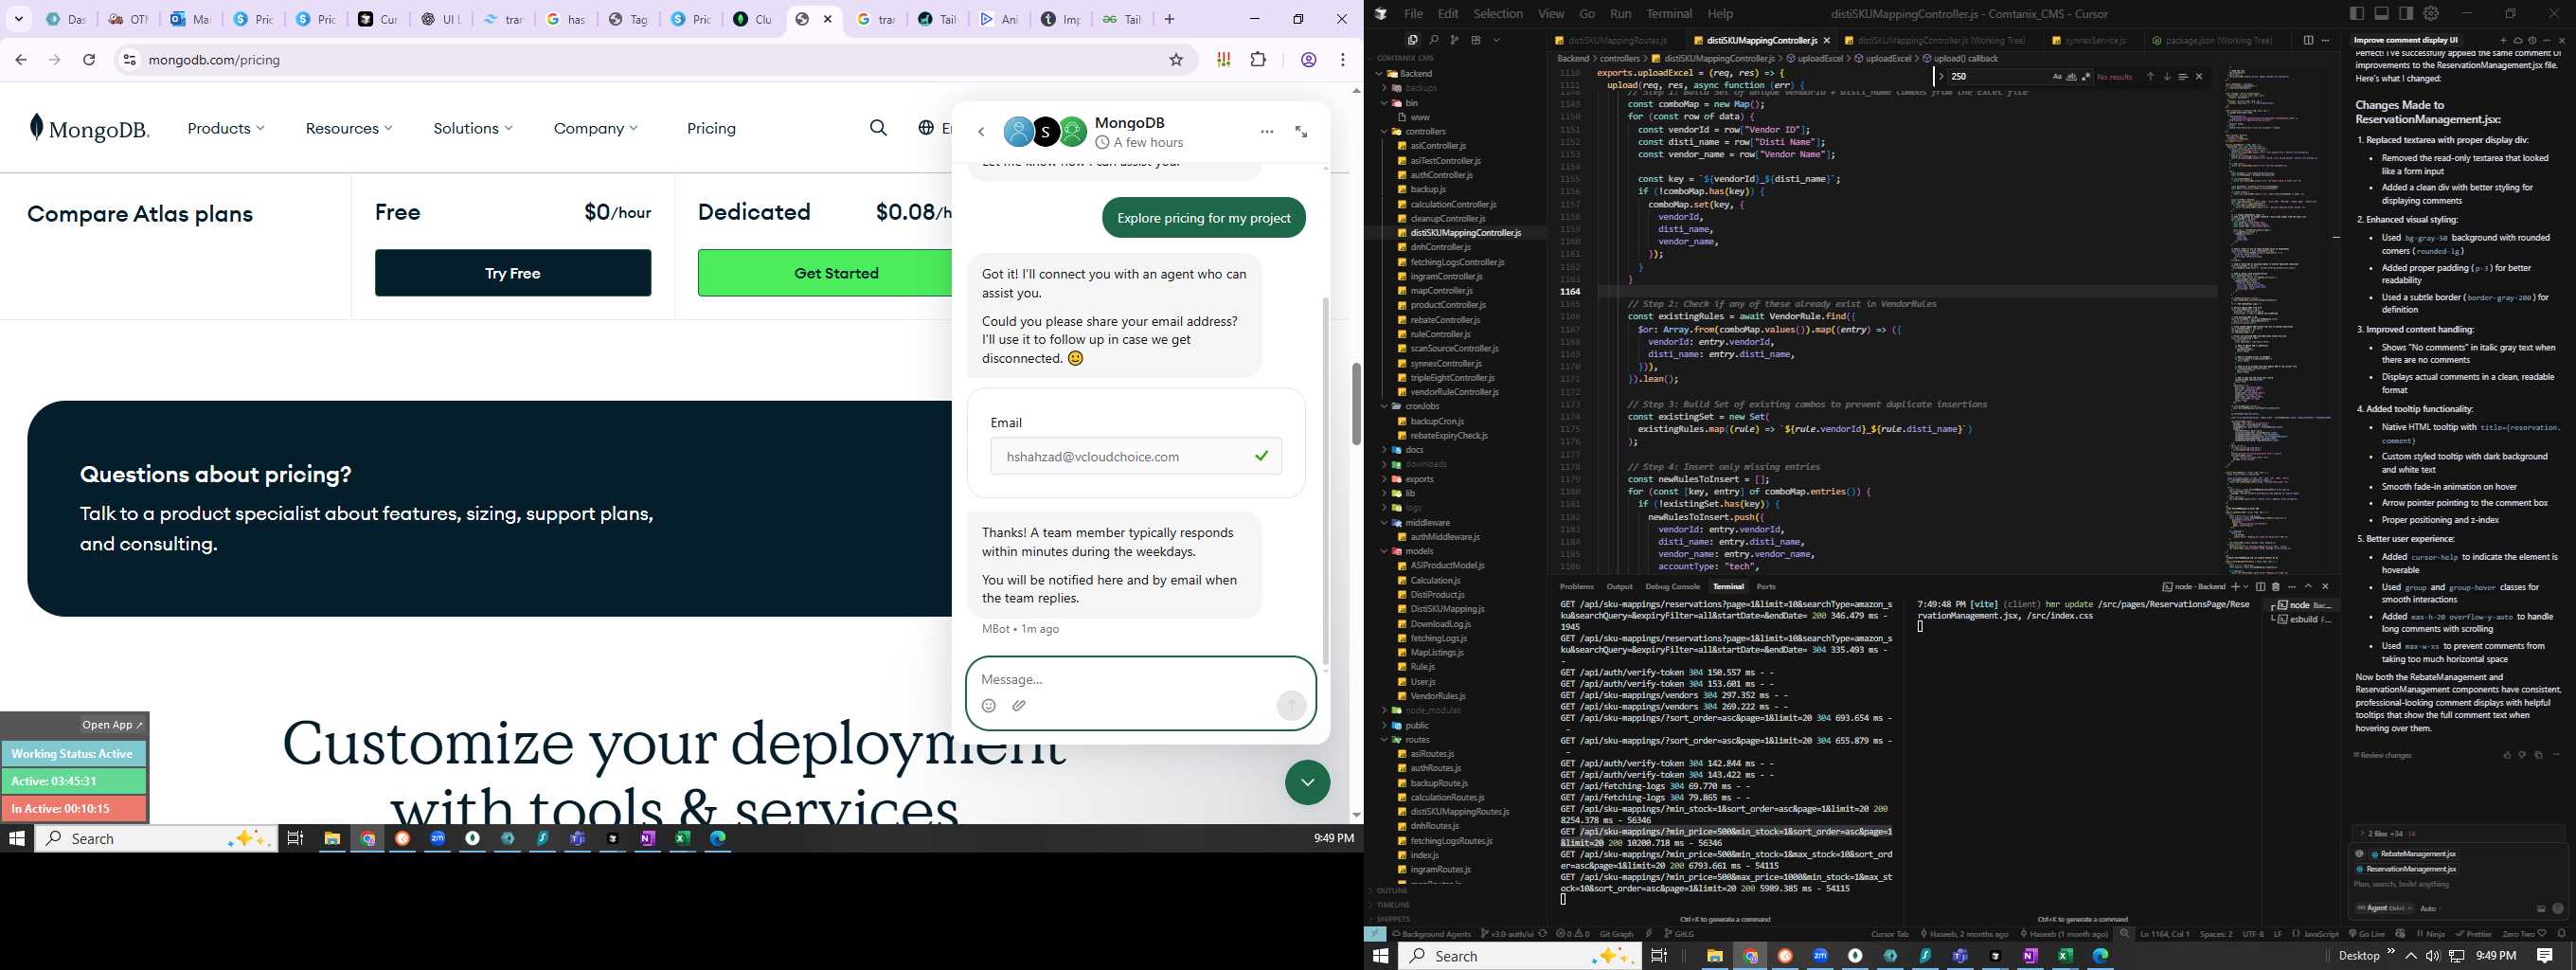Open the Selection menu in Cursor
The width and height of the screenshot is (2576, 970).
pyautogui.click(x=1498, y=14)
